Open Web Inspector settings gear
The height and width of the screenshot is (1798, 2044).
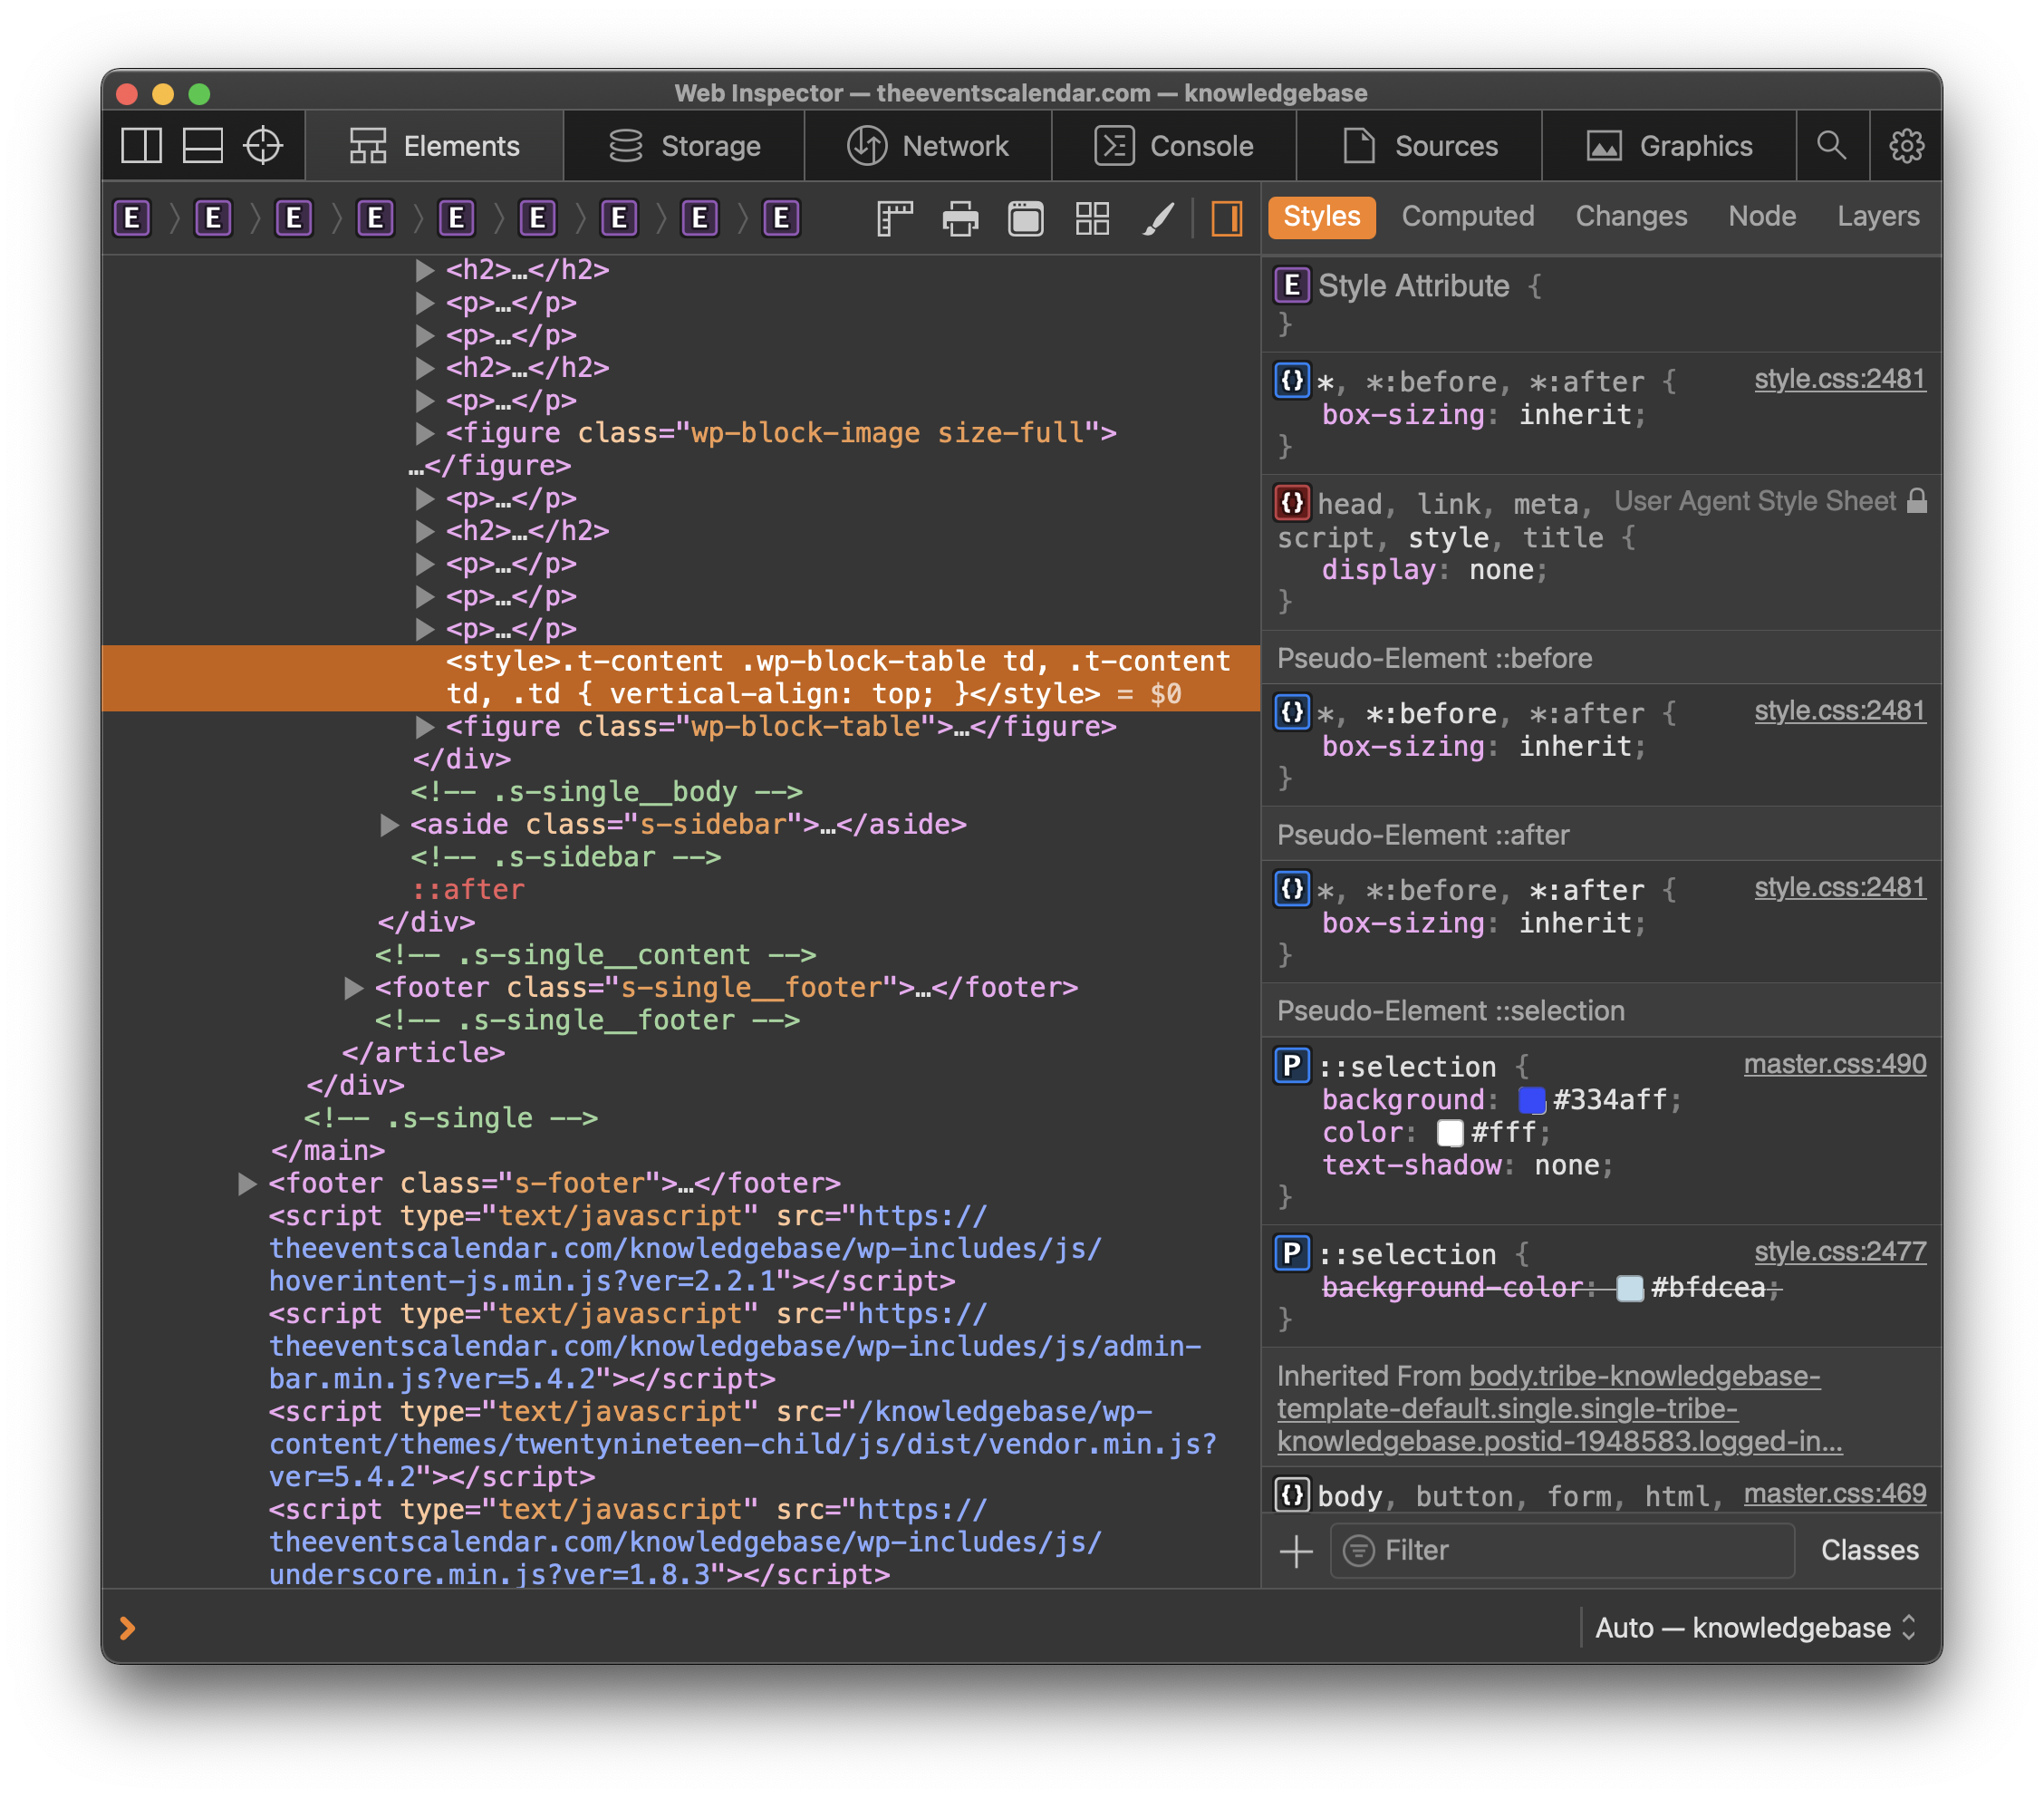(x=1906, y=146)
